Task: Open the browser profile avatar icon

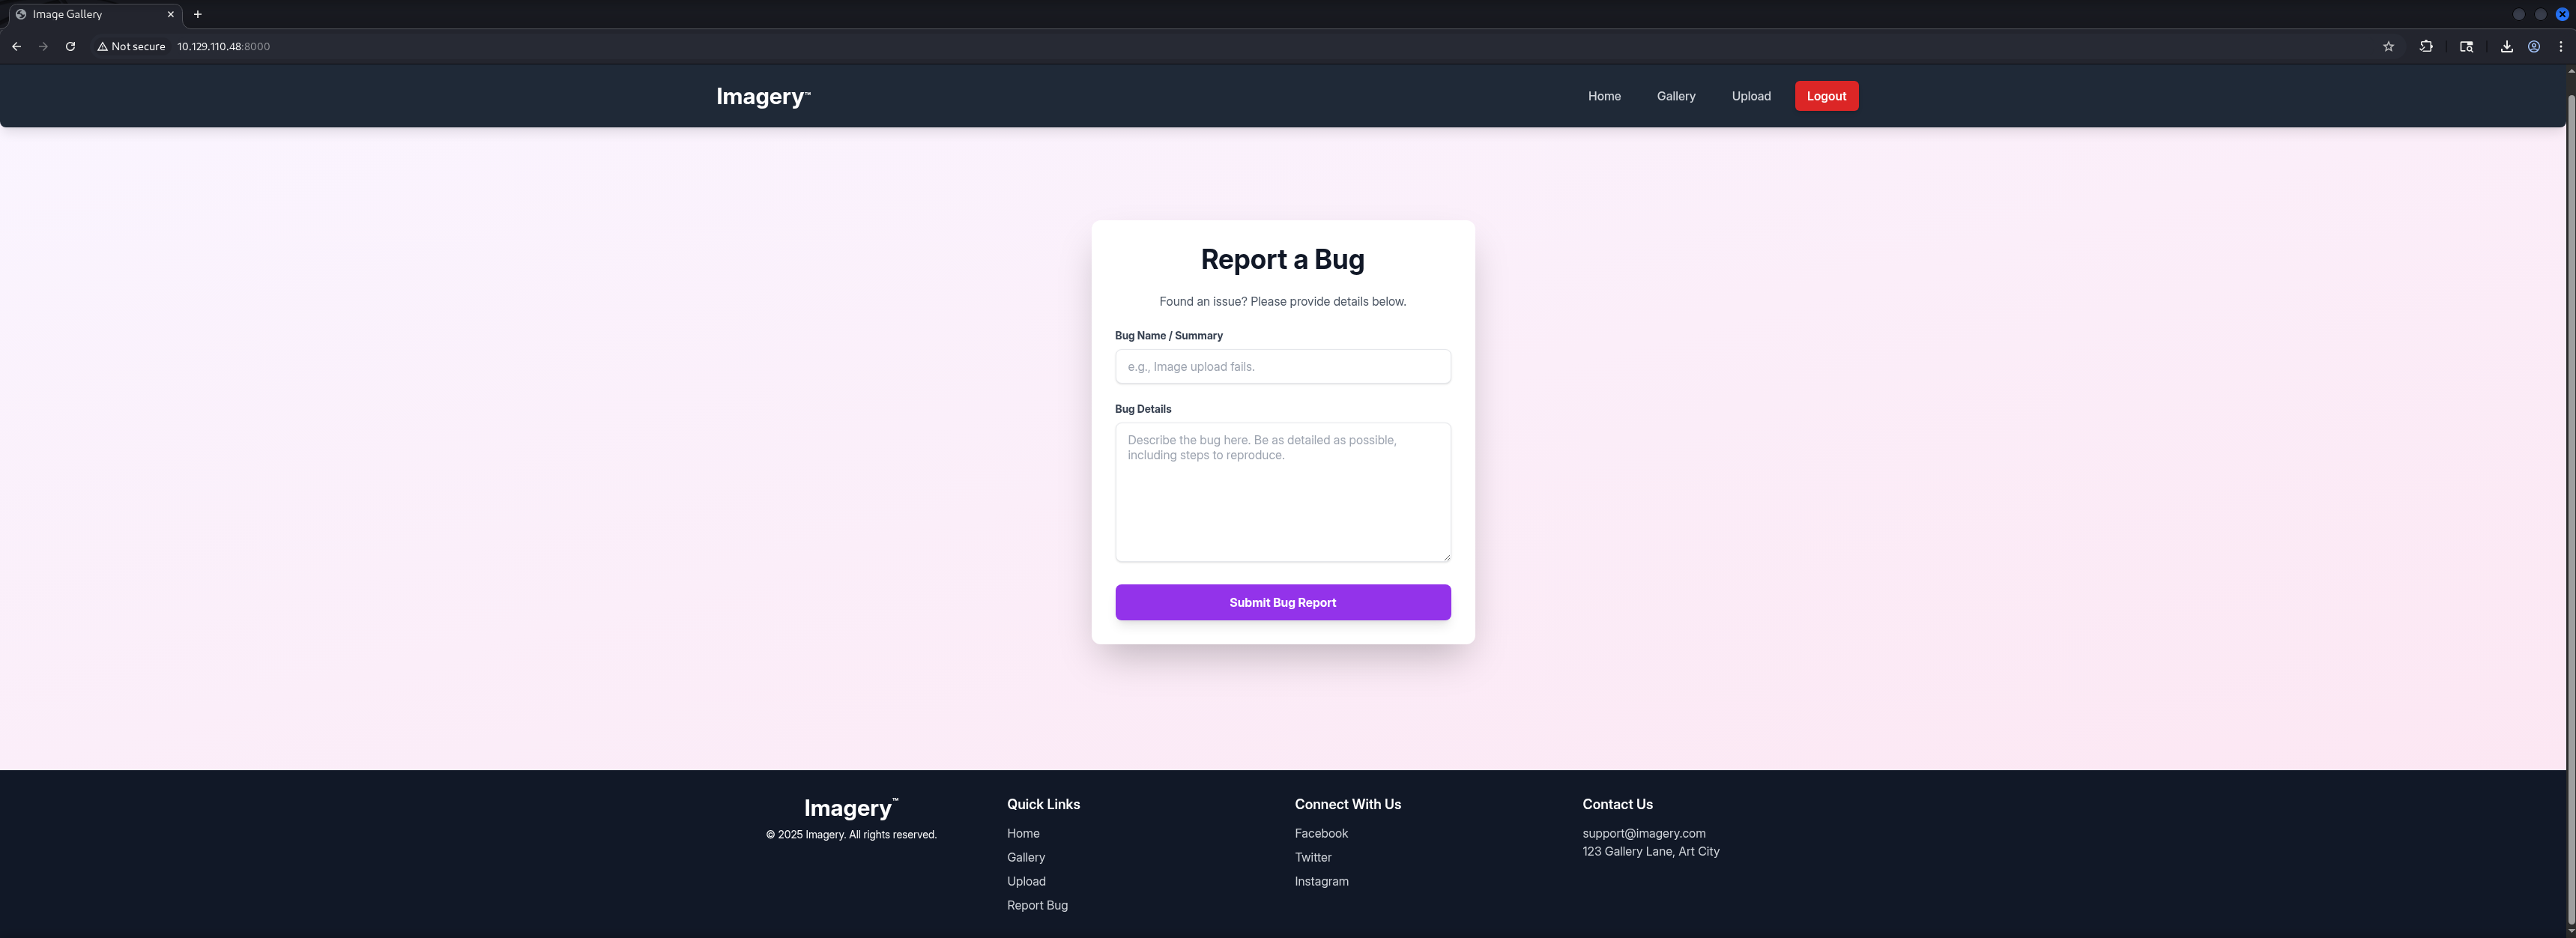Action: point(2533,46)
